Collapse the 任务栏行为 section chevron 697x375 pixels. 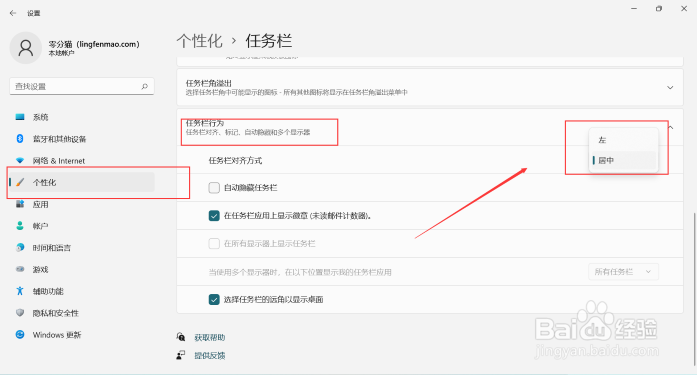tap(671, 128)
